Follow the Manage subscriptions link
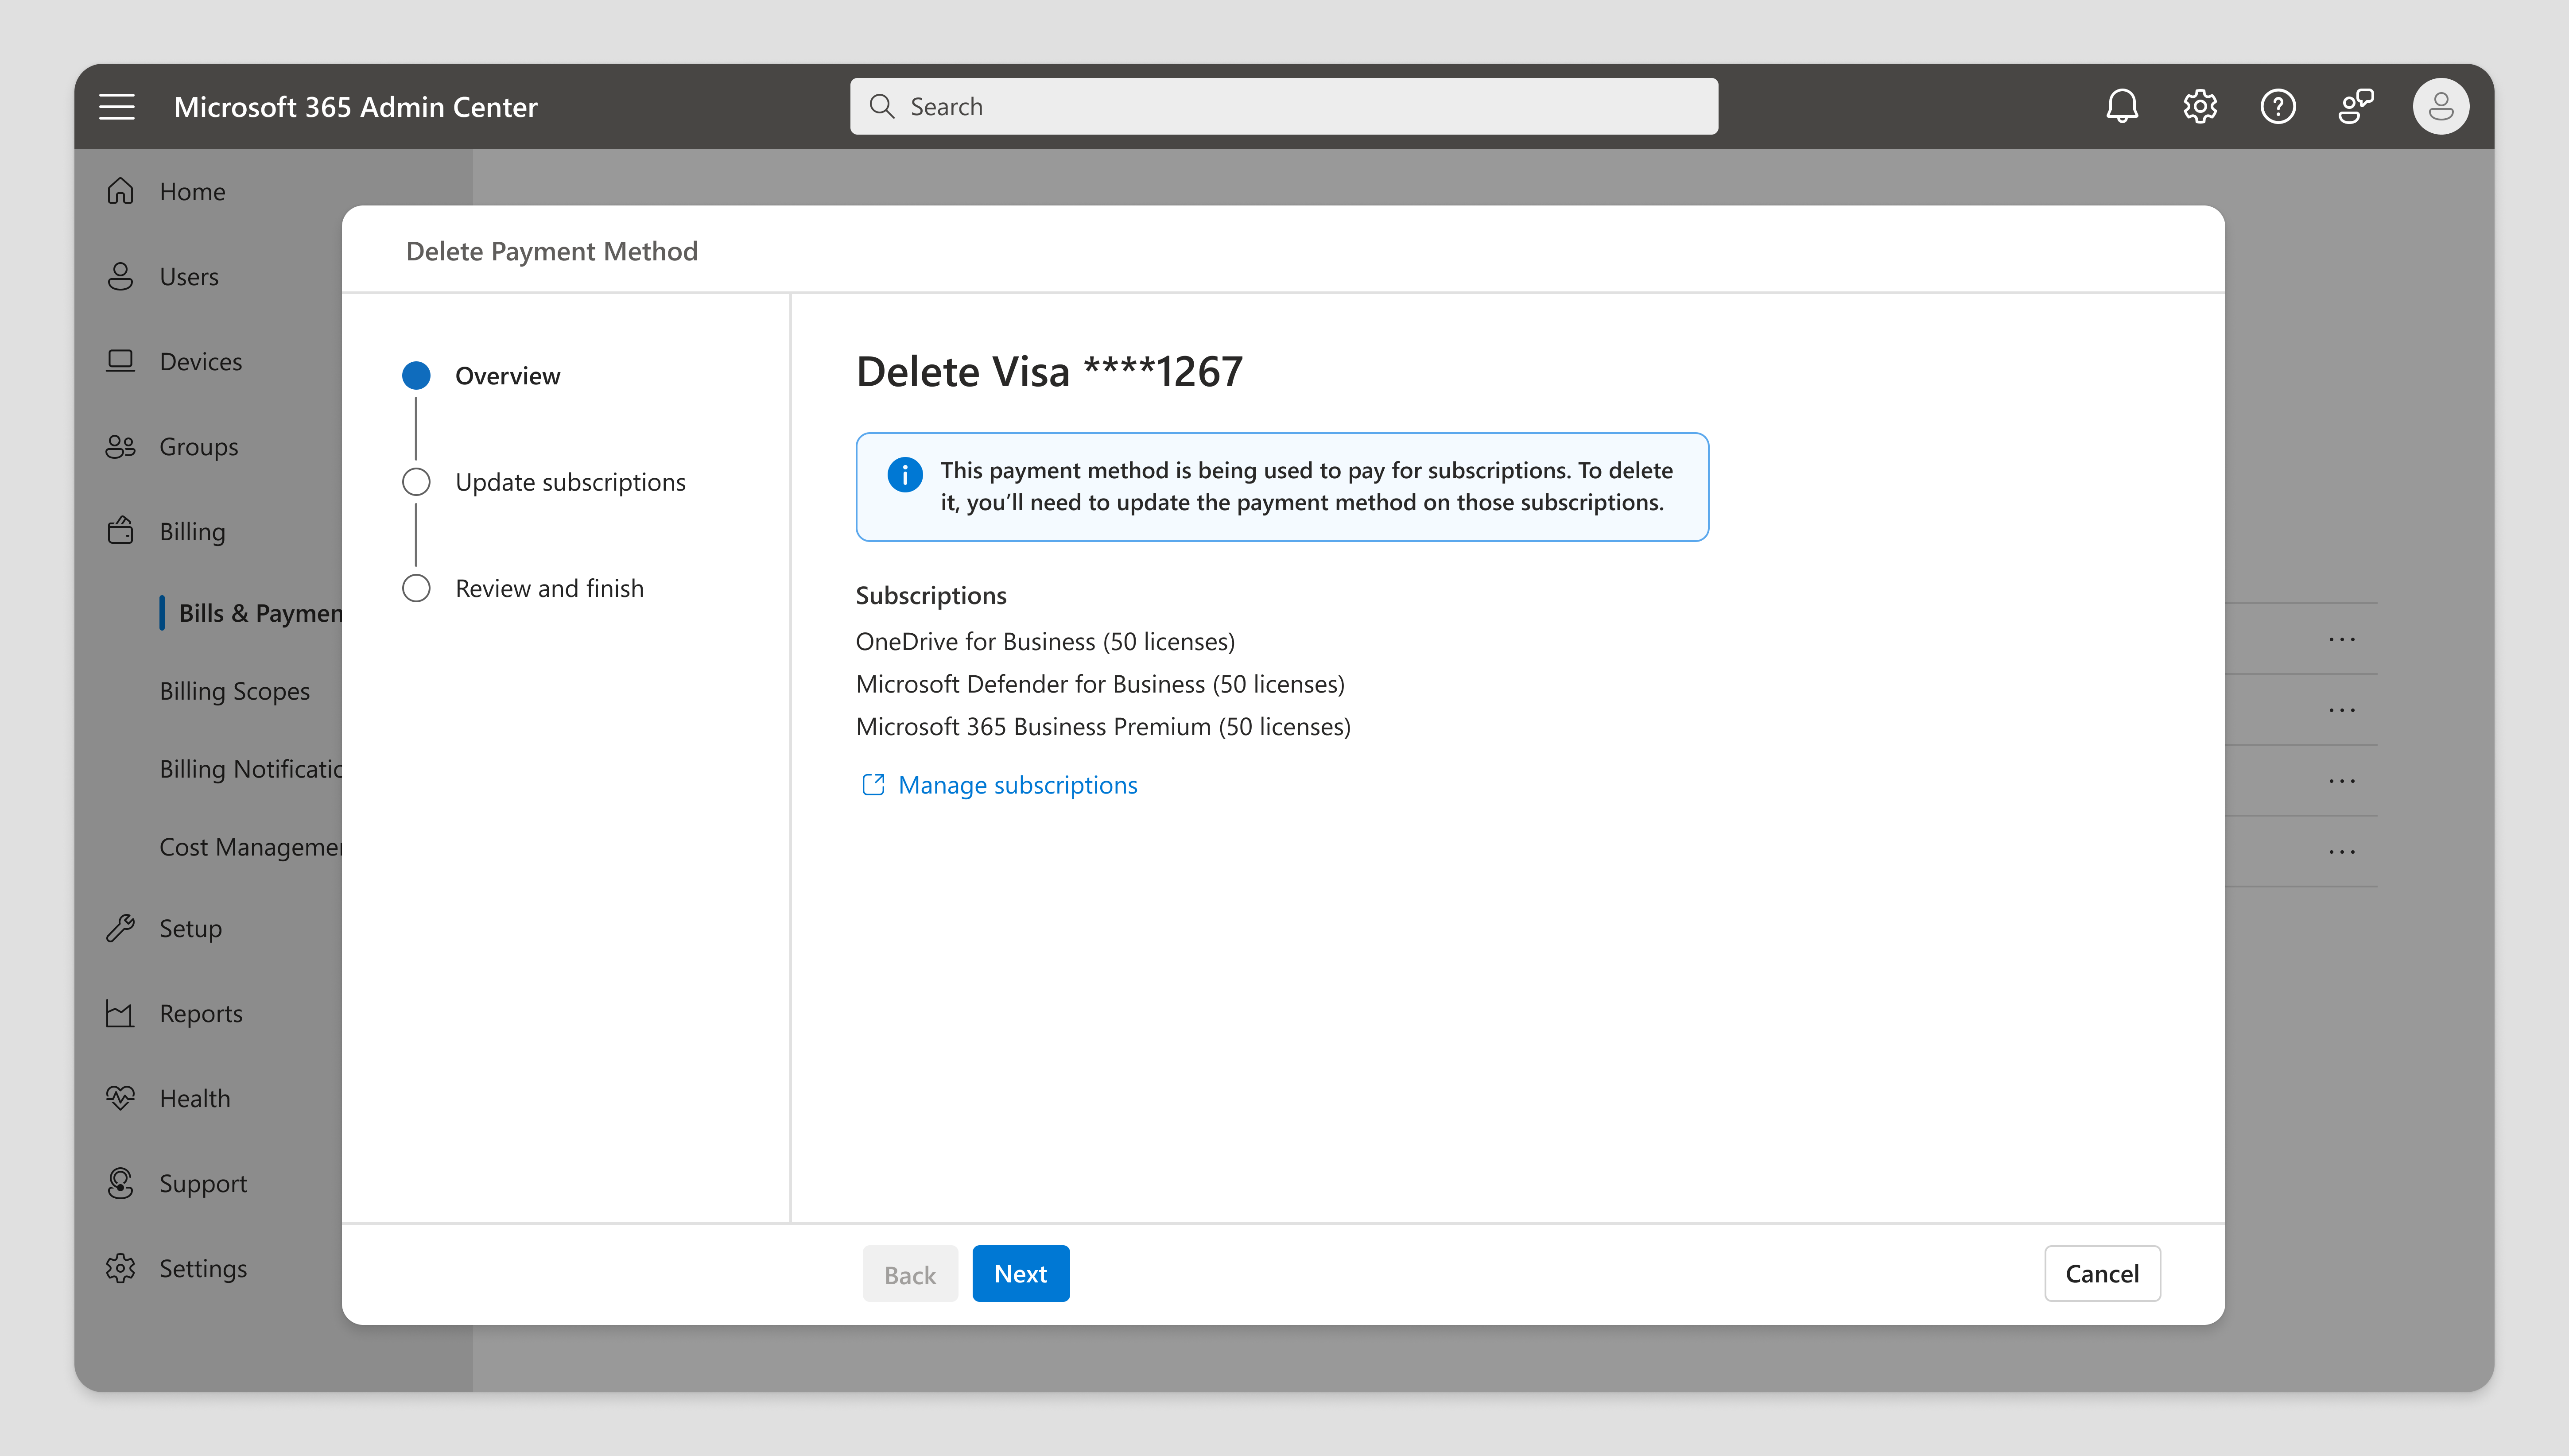This screenshot has width=2569, height=1456. click(x=1018, y=785)
